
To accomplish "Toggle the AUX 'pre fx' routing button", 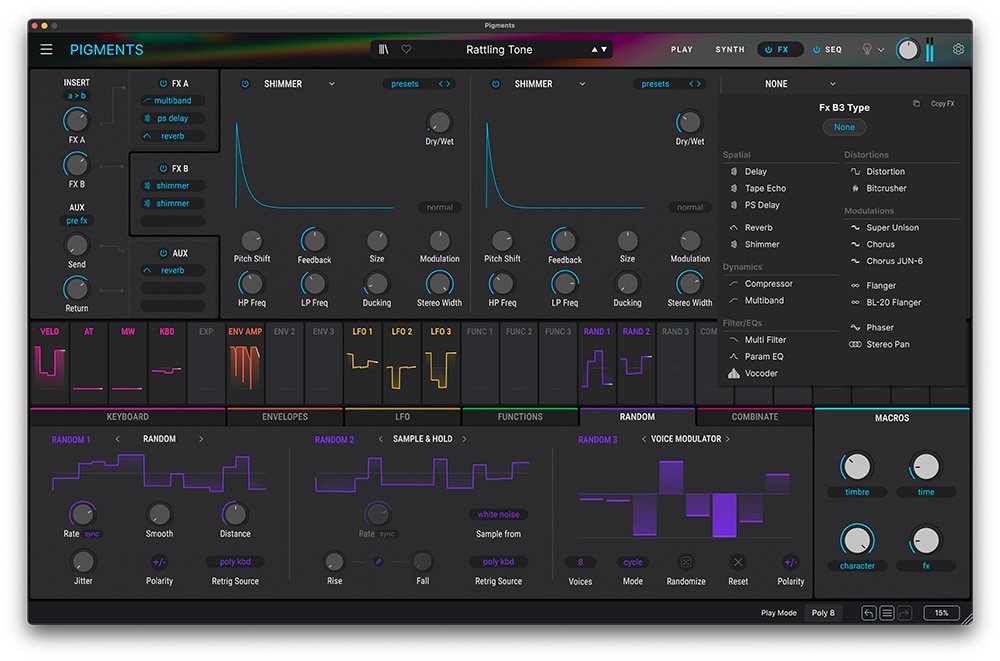I will [77, 221].
